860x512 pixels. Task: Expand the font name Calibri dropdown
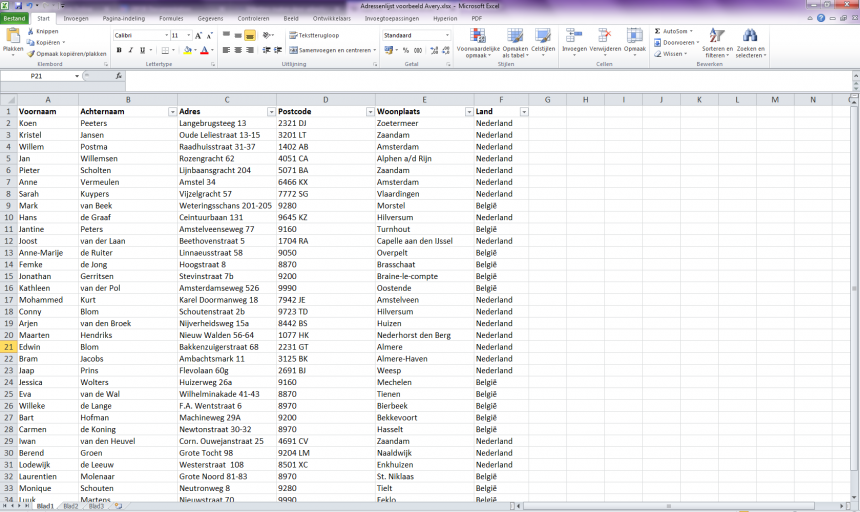(165, 35)
